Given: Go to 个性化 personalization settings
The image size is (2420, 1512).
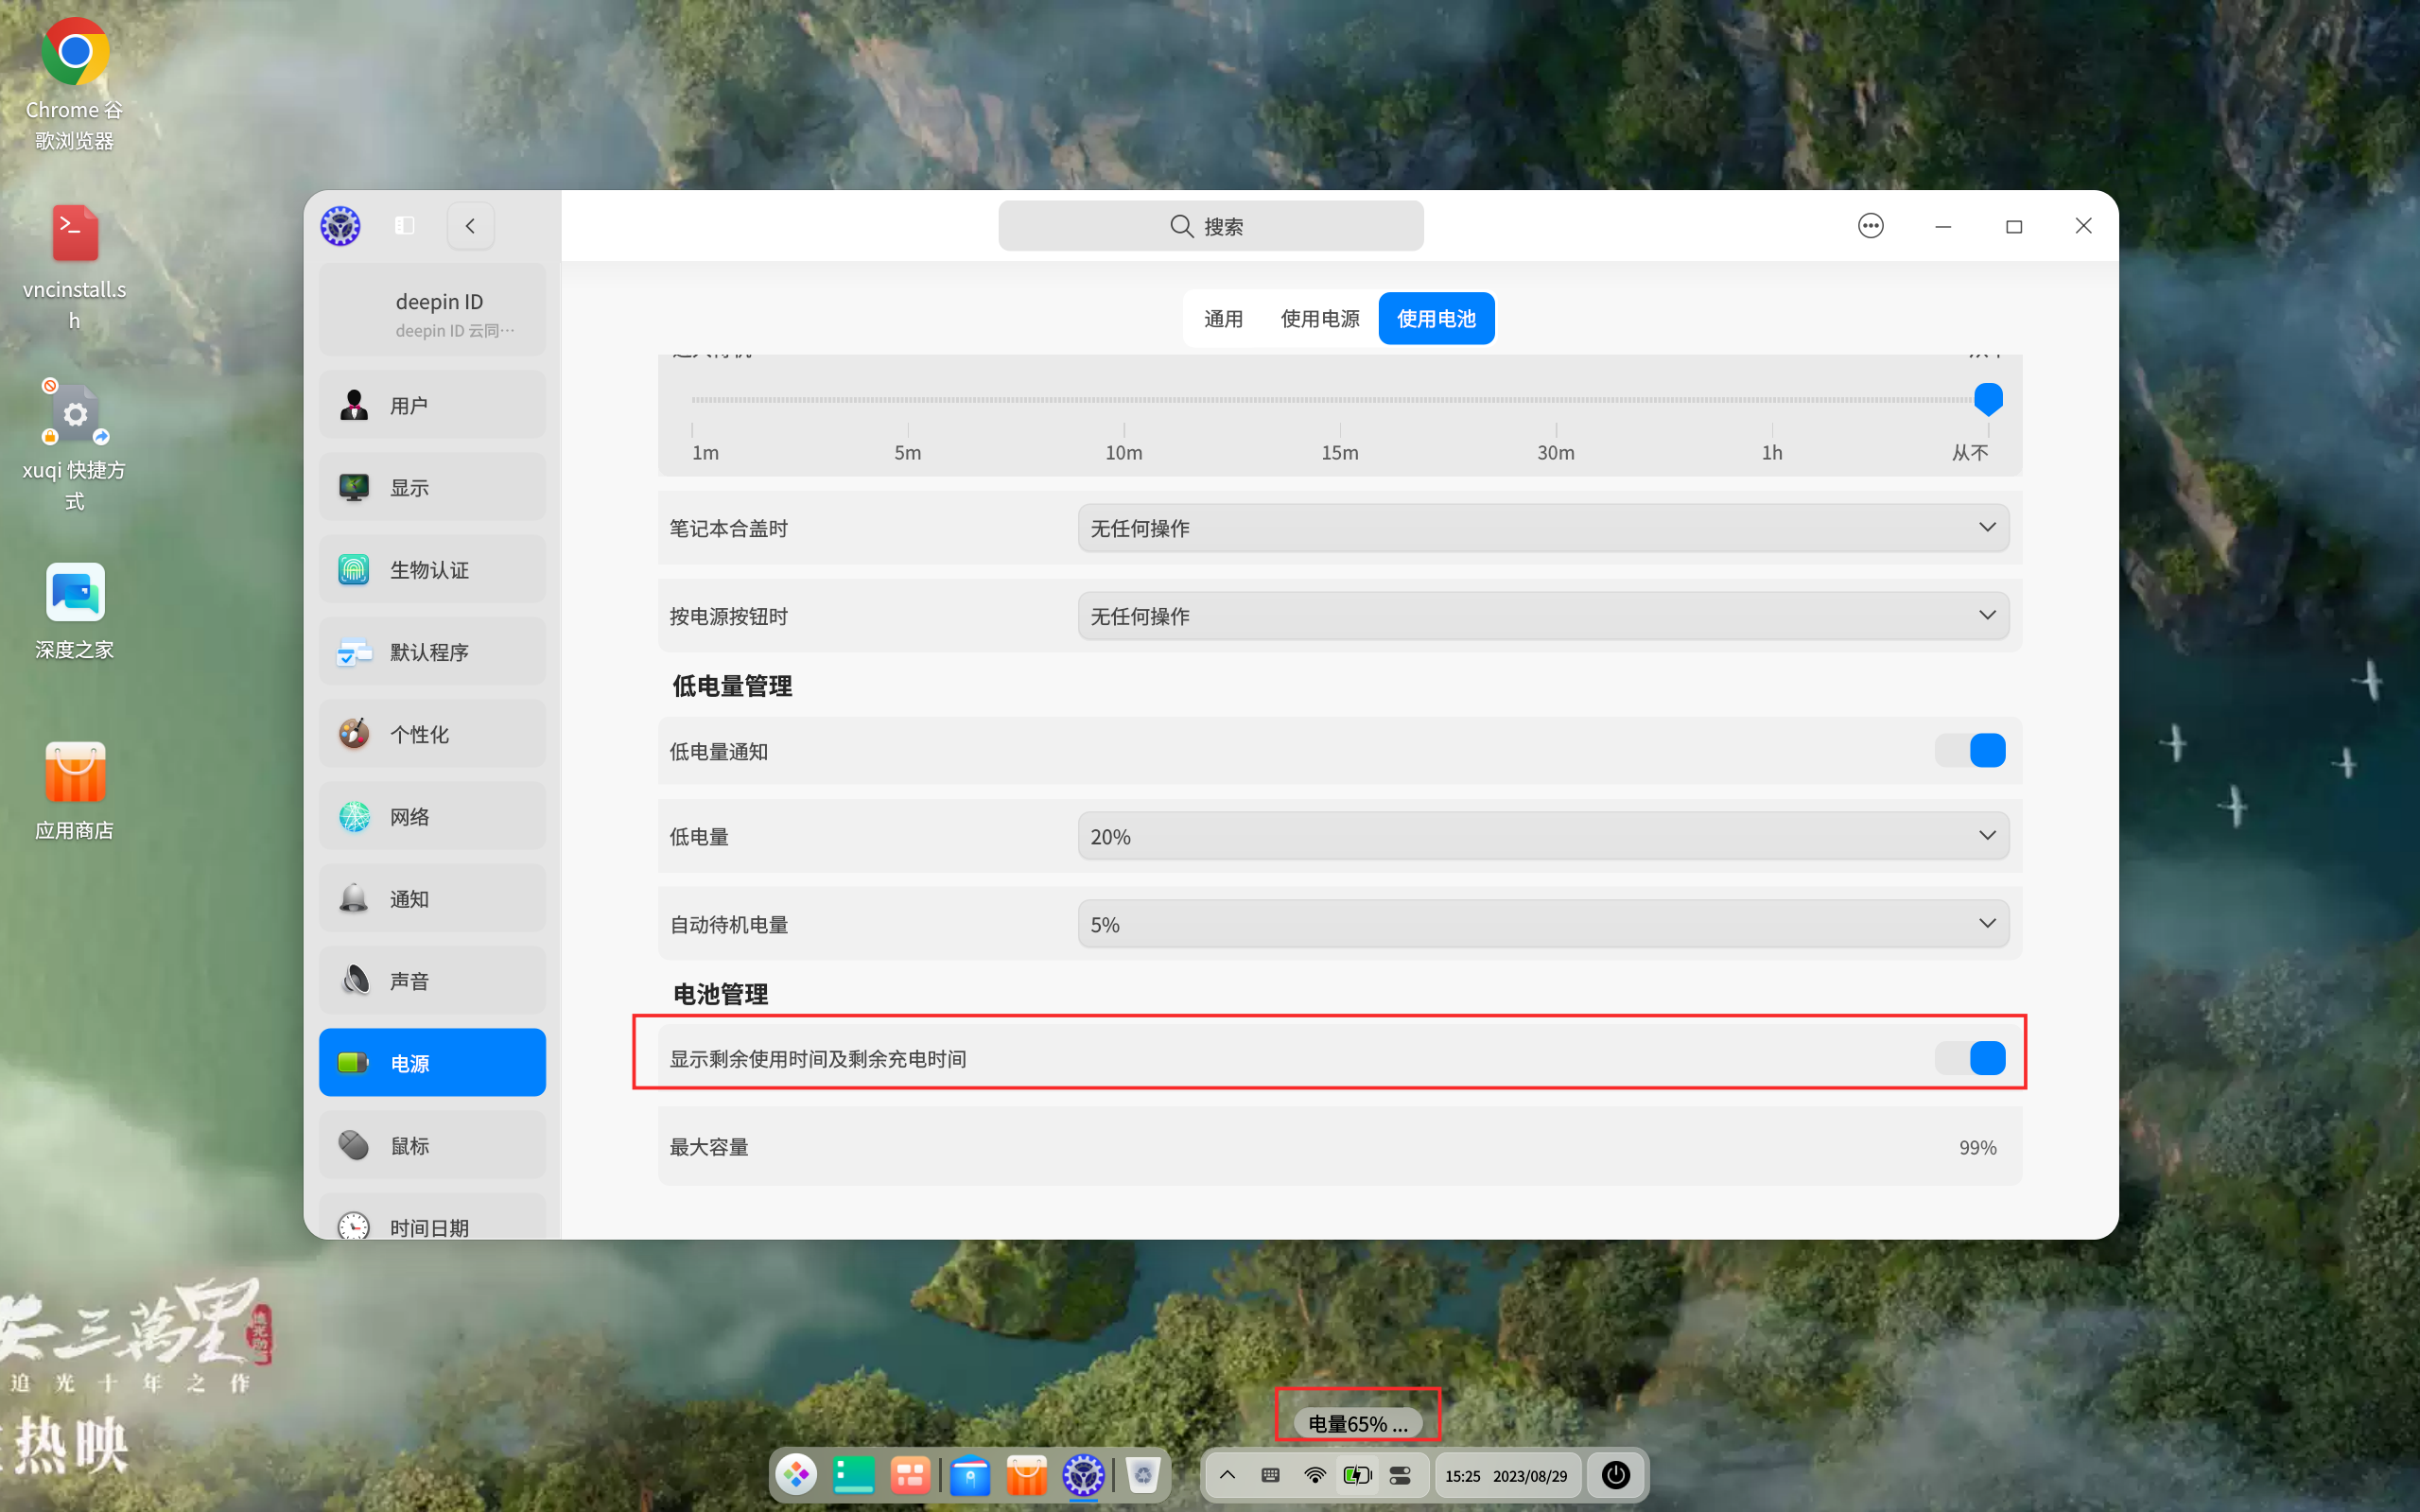Looking at the screenshot, I should 432,733.
